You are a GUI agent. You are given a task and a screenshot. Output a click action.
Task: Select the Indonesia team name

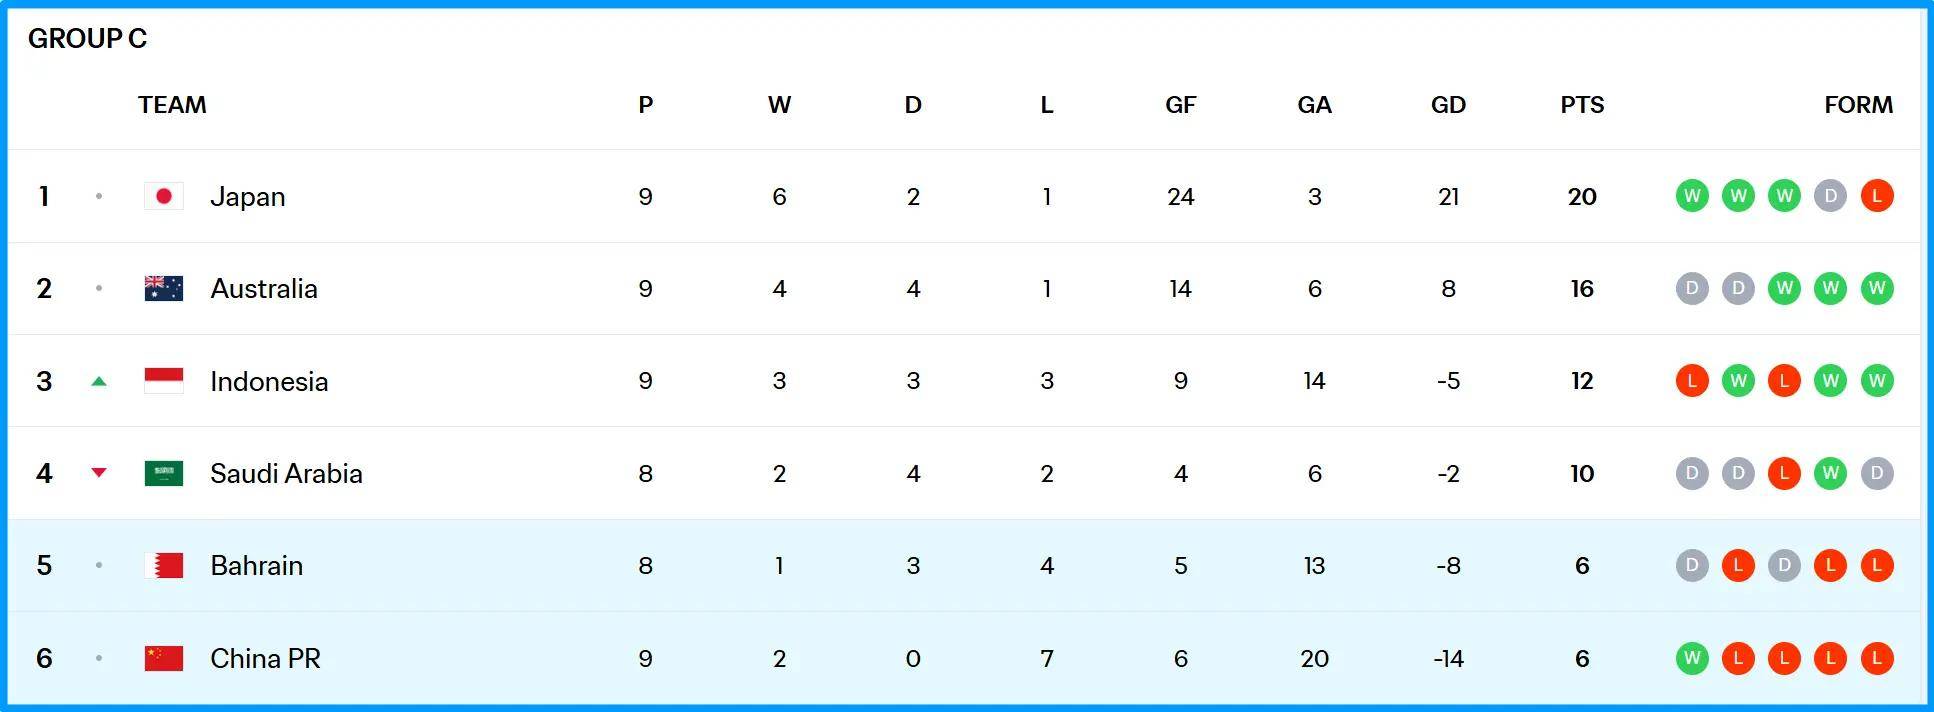(x=269, y=381)
